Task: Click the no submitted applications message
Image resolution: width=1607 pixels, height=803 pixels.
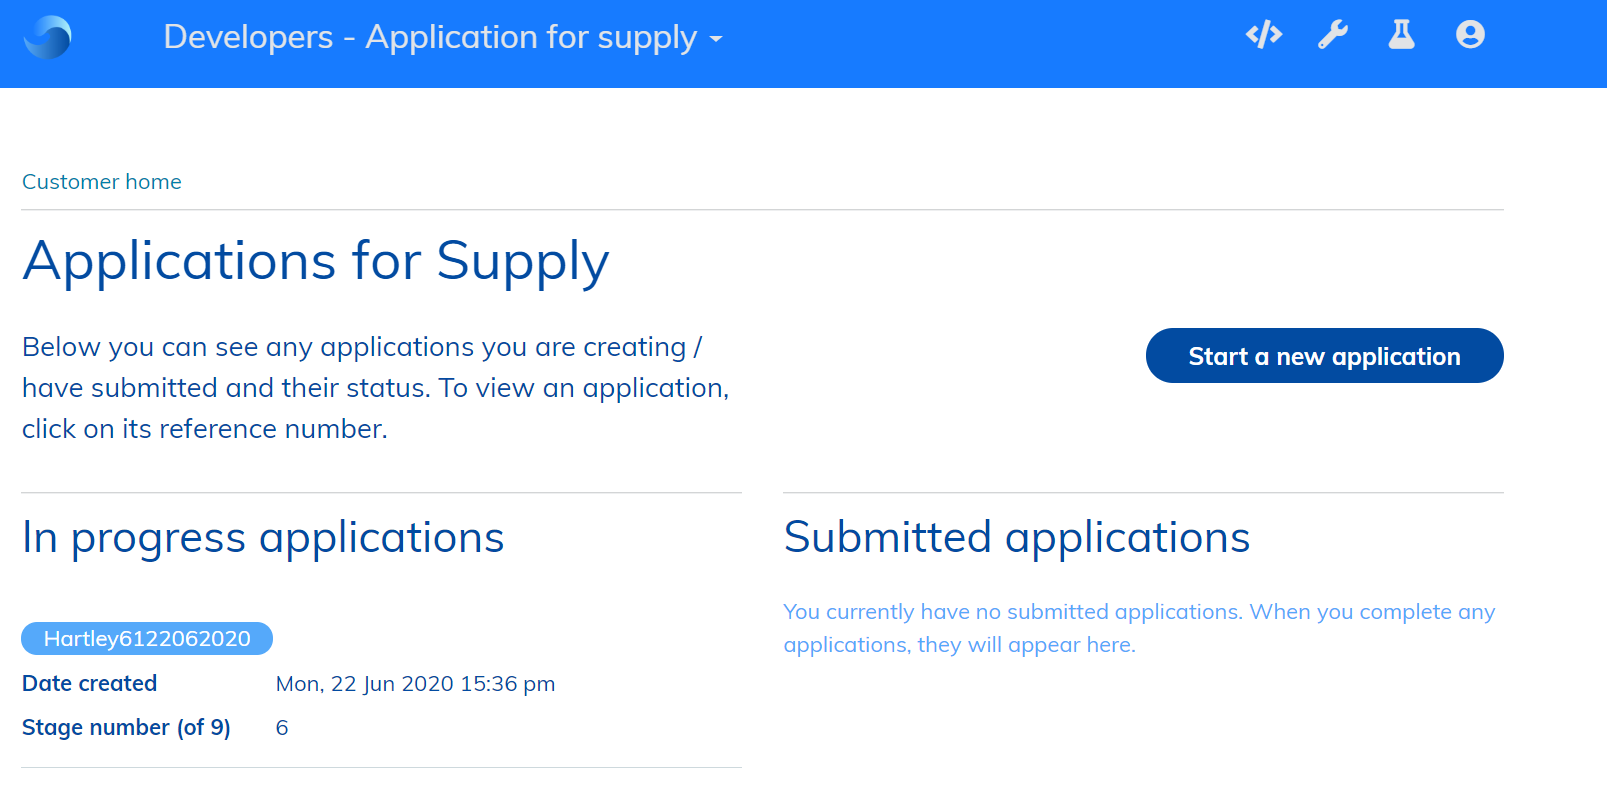Action: pos(1139,628)
